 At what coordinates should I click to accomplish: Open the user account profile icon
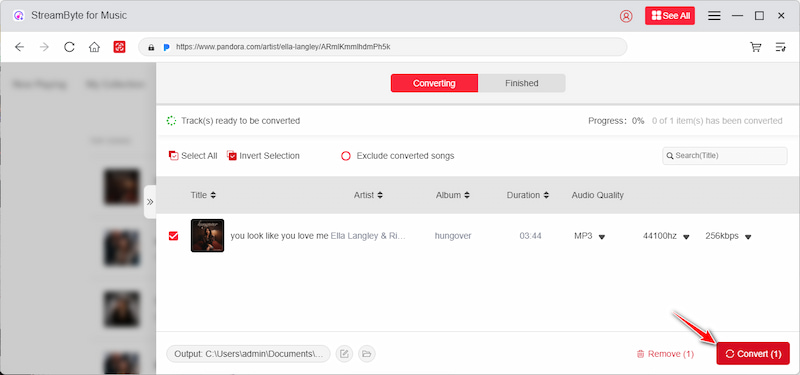coord(626,16)
